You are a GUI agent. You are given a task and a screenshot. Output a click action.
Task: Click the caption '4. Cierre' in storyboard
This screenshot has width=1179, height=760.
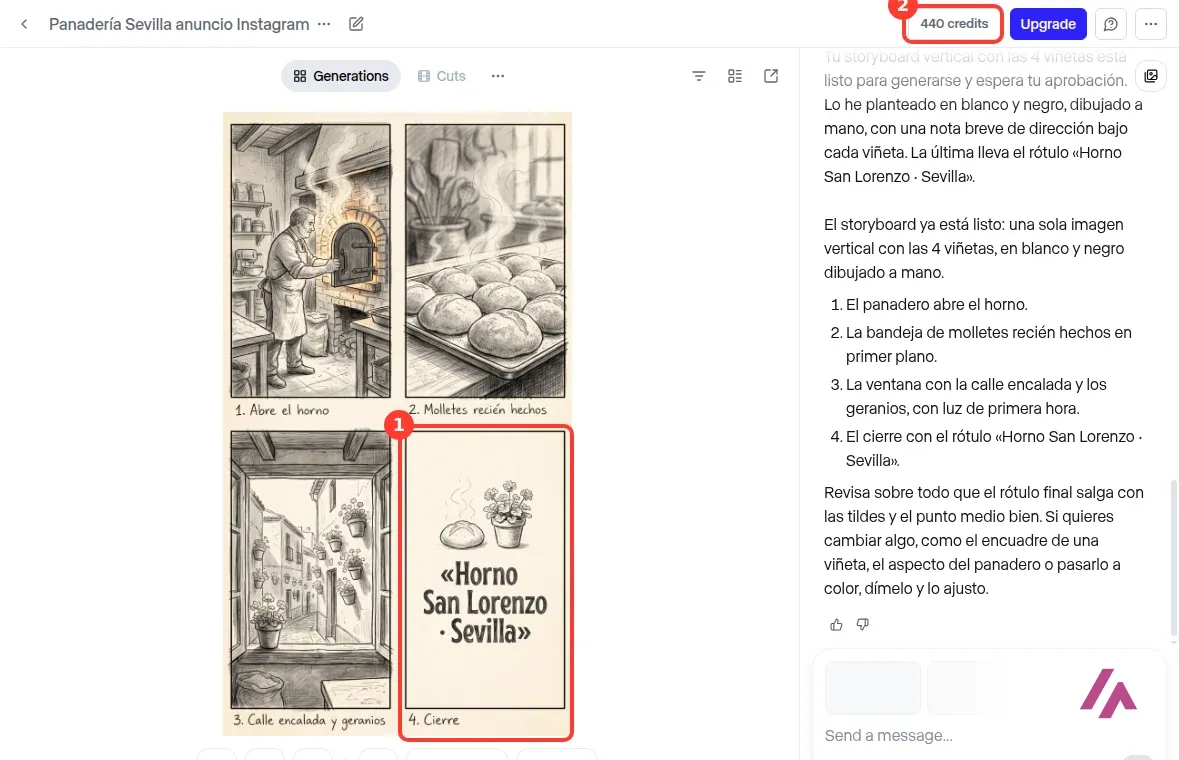tap(434, 719)
